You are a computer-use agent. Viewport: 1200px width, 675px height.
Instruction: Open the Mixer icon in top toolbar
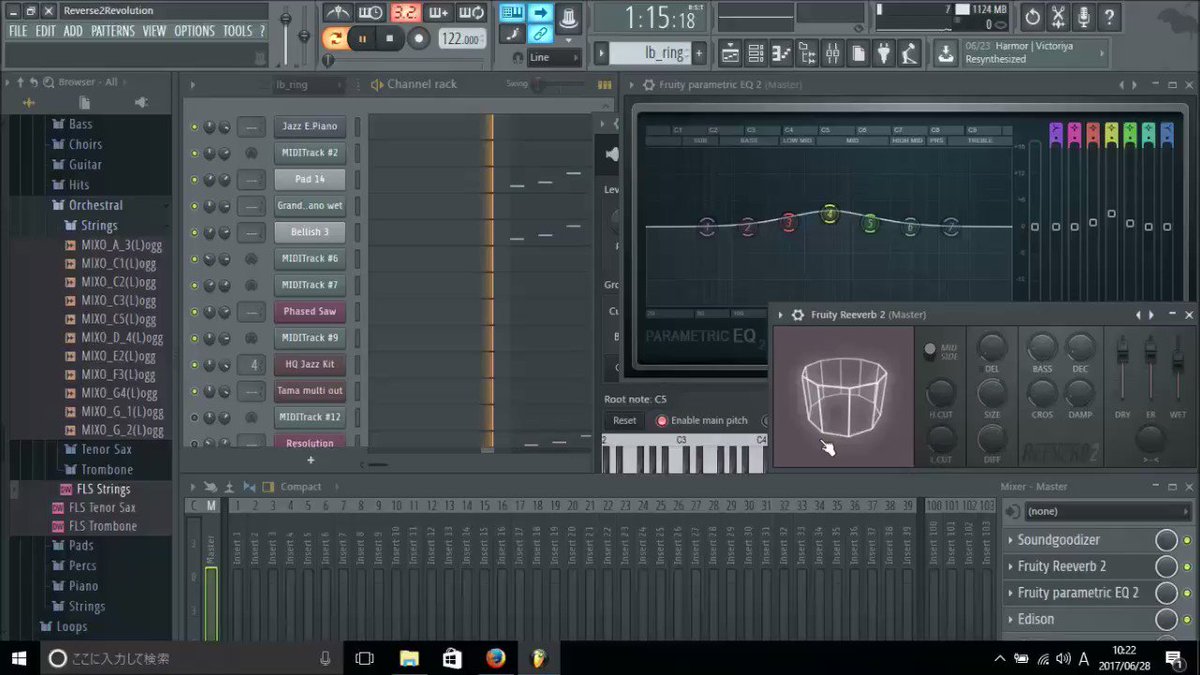[x=833, y=53]
